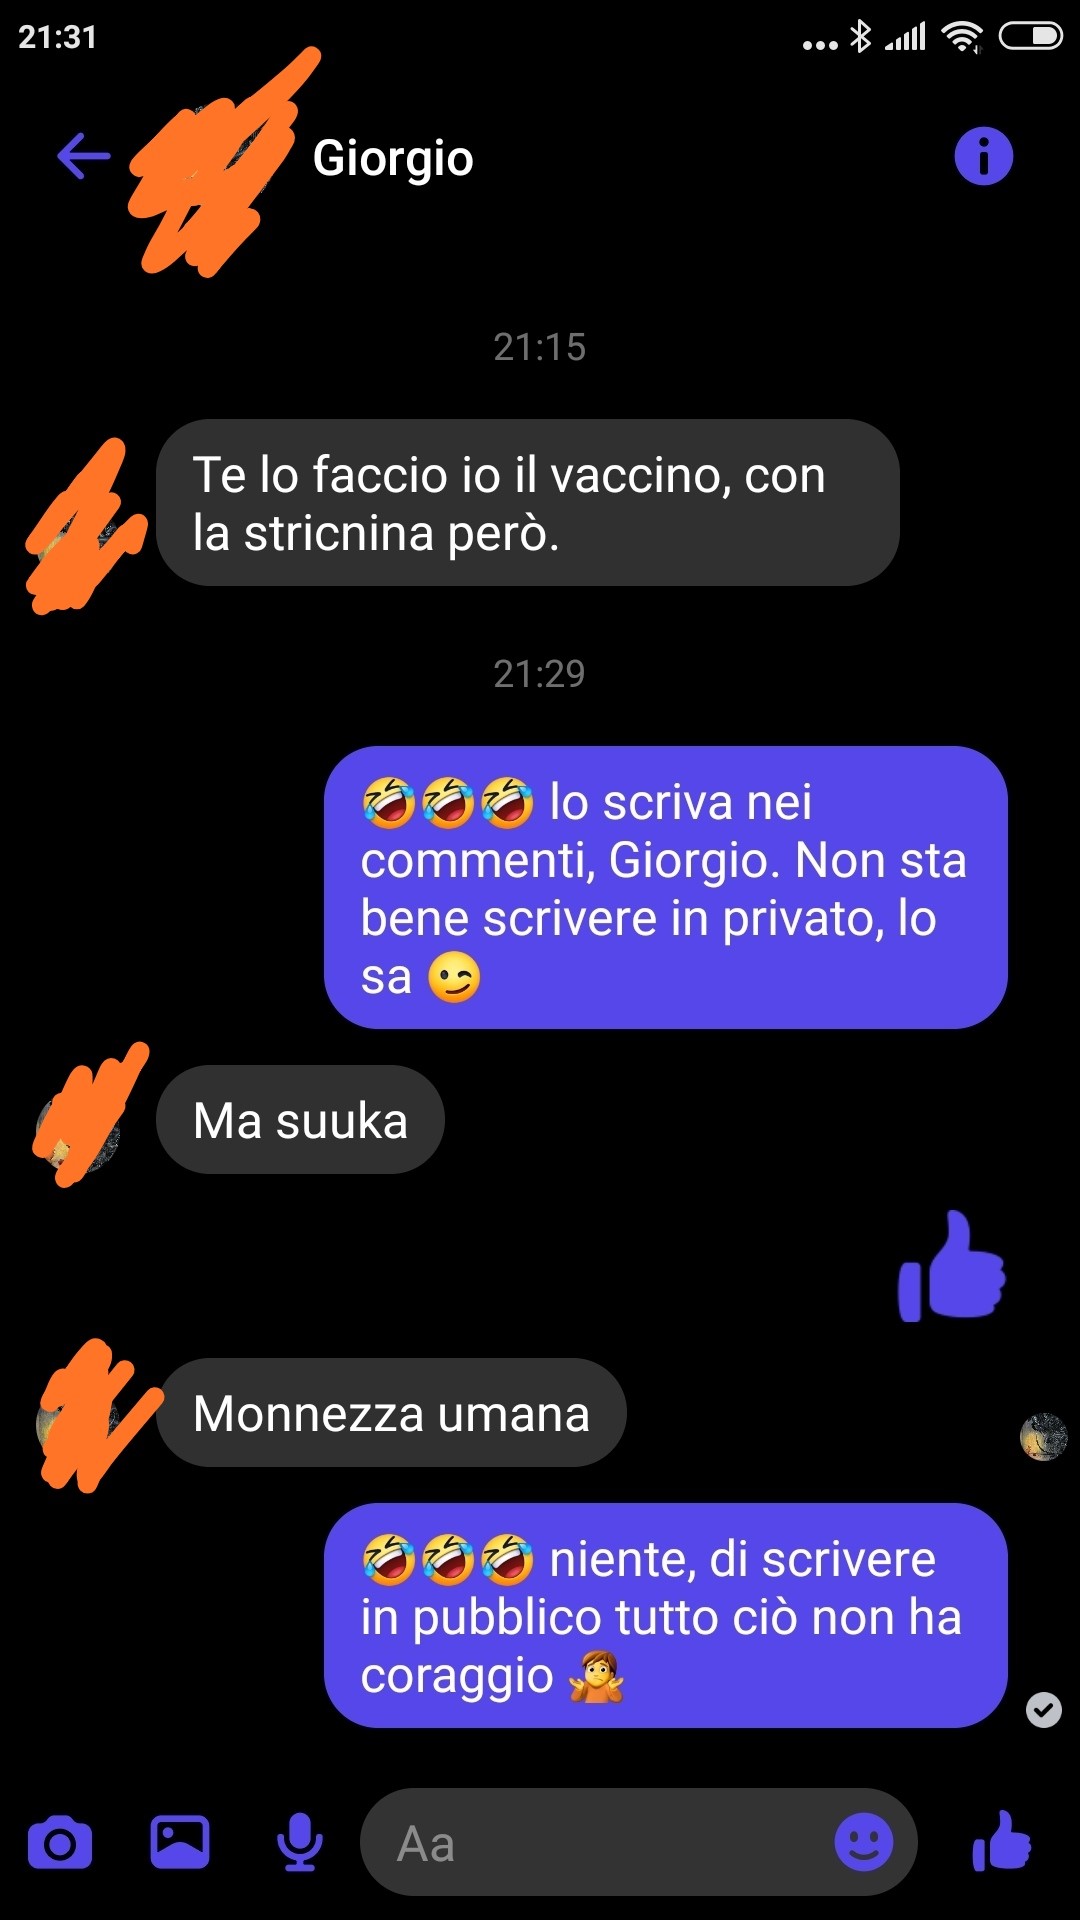Tap the seen-by avatar beside Monnezza umana
The width and height of the screenshot is (1080, 1920).
pyautogui.click(x=1043, y=1437)
